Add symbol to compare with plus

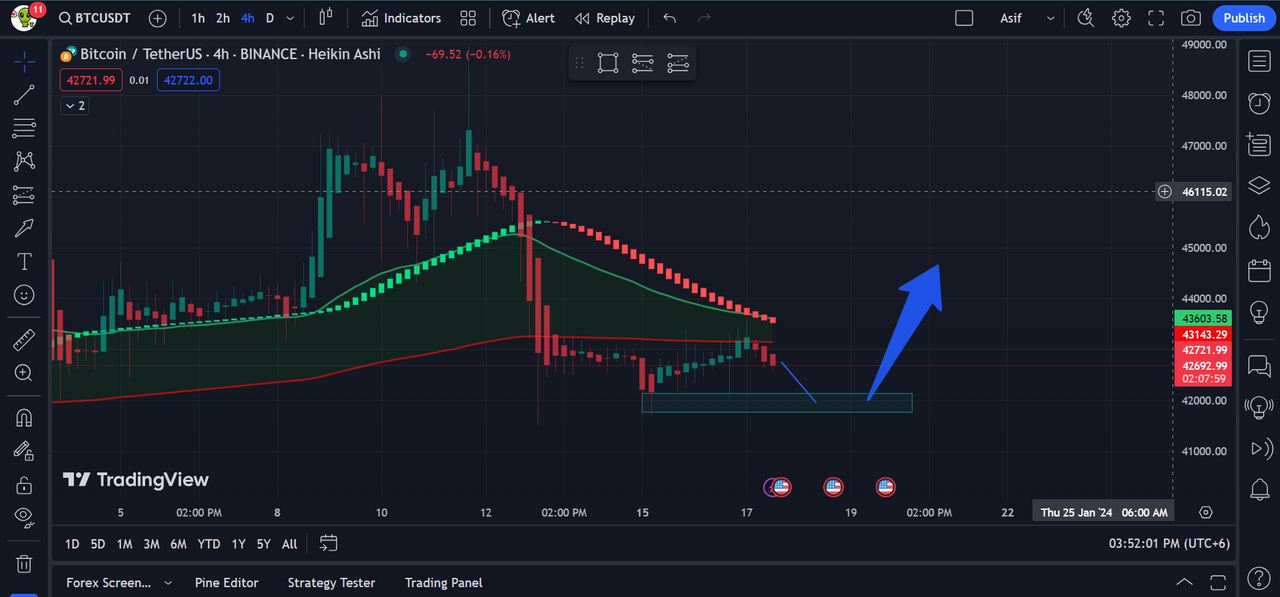coord(158,18)
